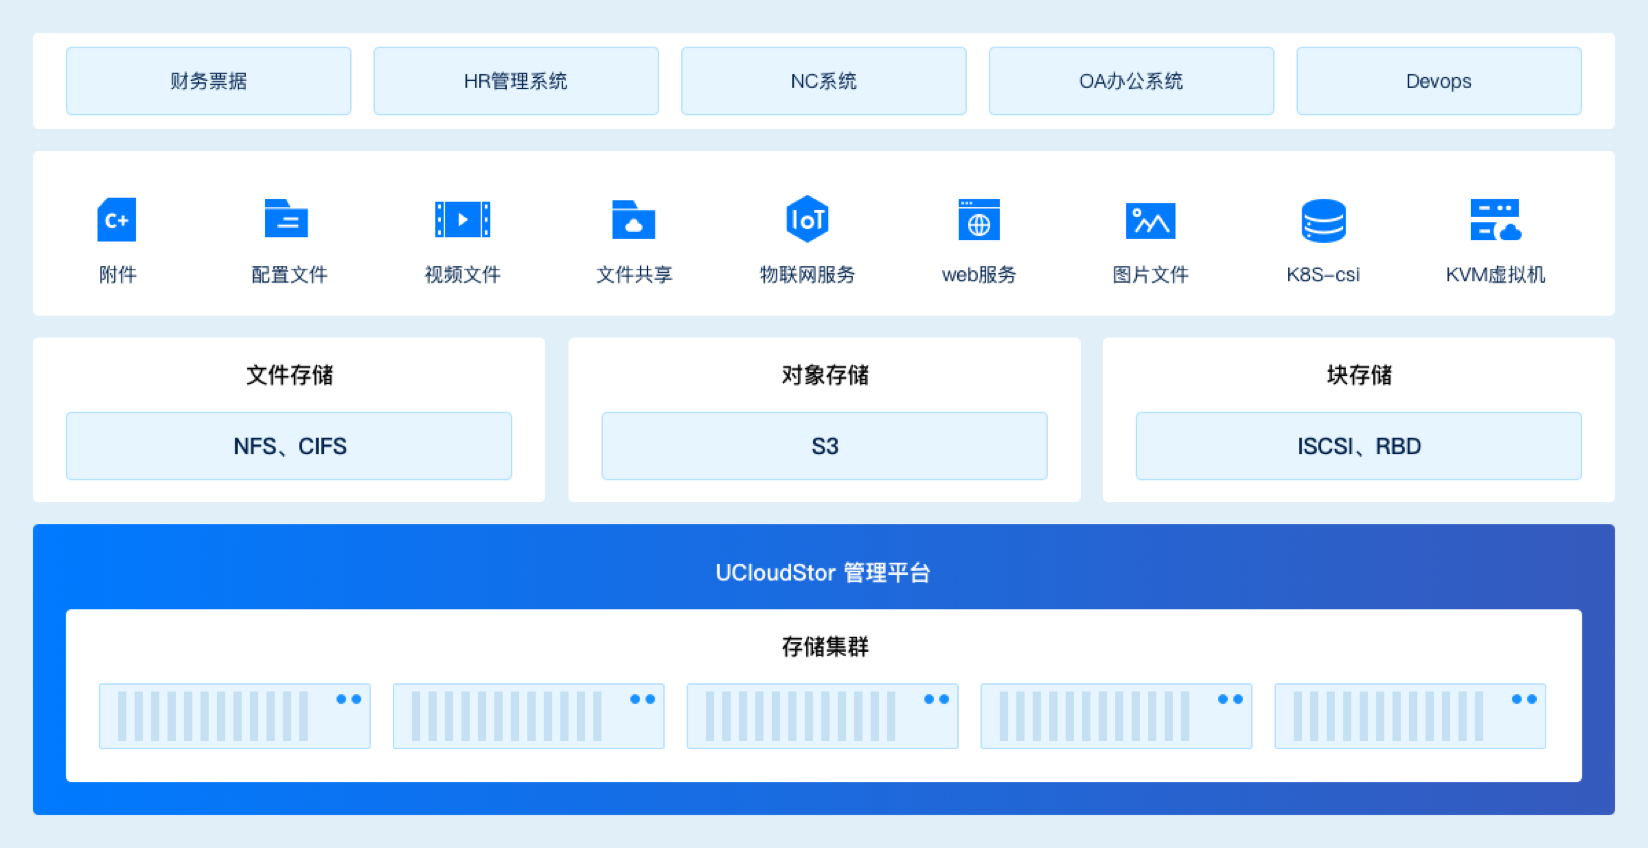Click the 配置文件 label text

click(289, 275)
